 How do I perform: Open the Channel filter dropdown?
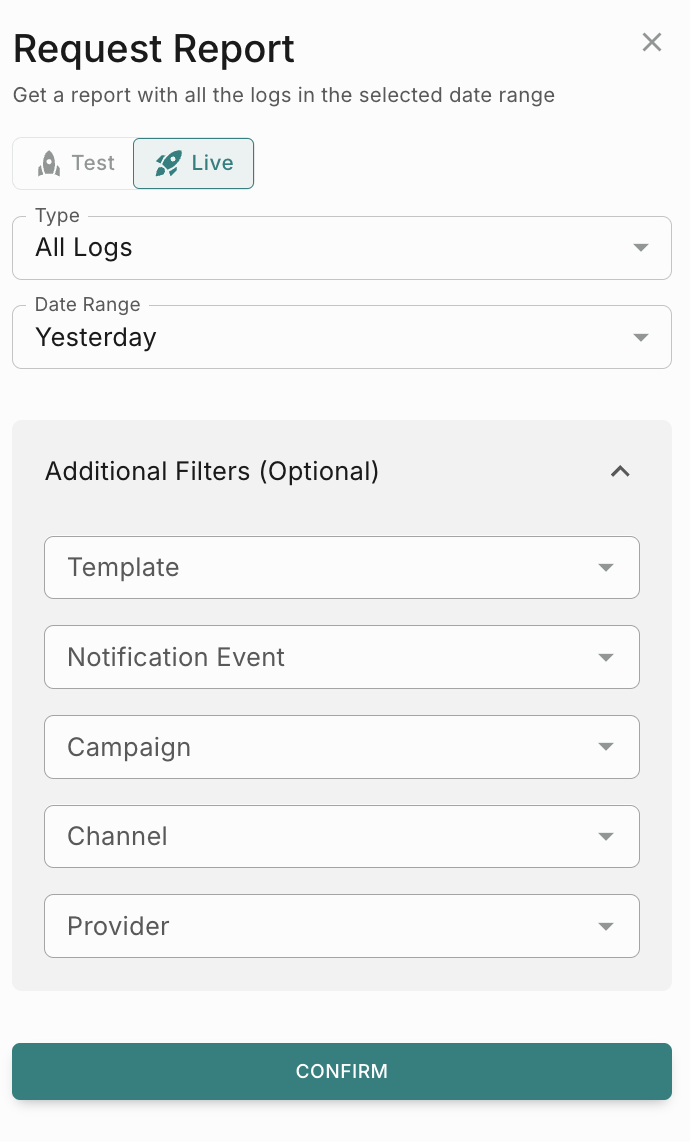click(x=341, y=837)
